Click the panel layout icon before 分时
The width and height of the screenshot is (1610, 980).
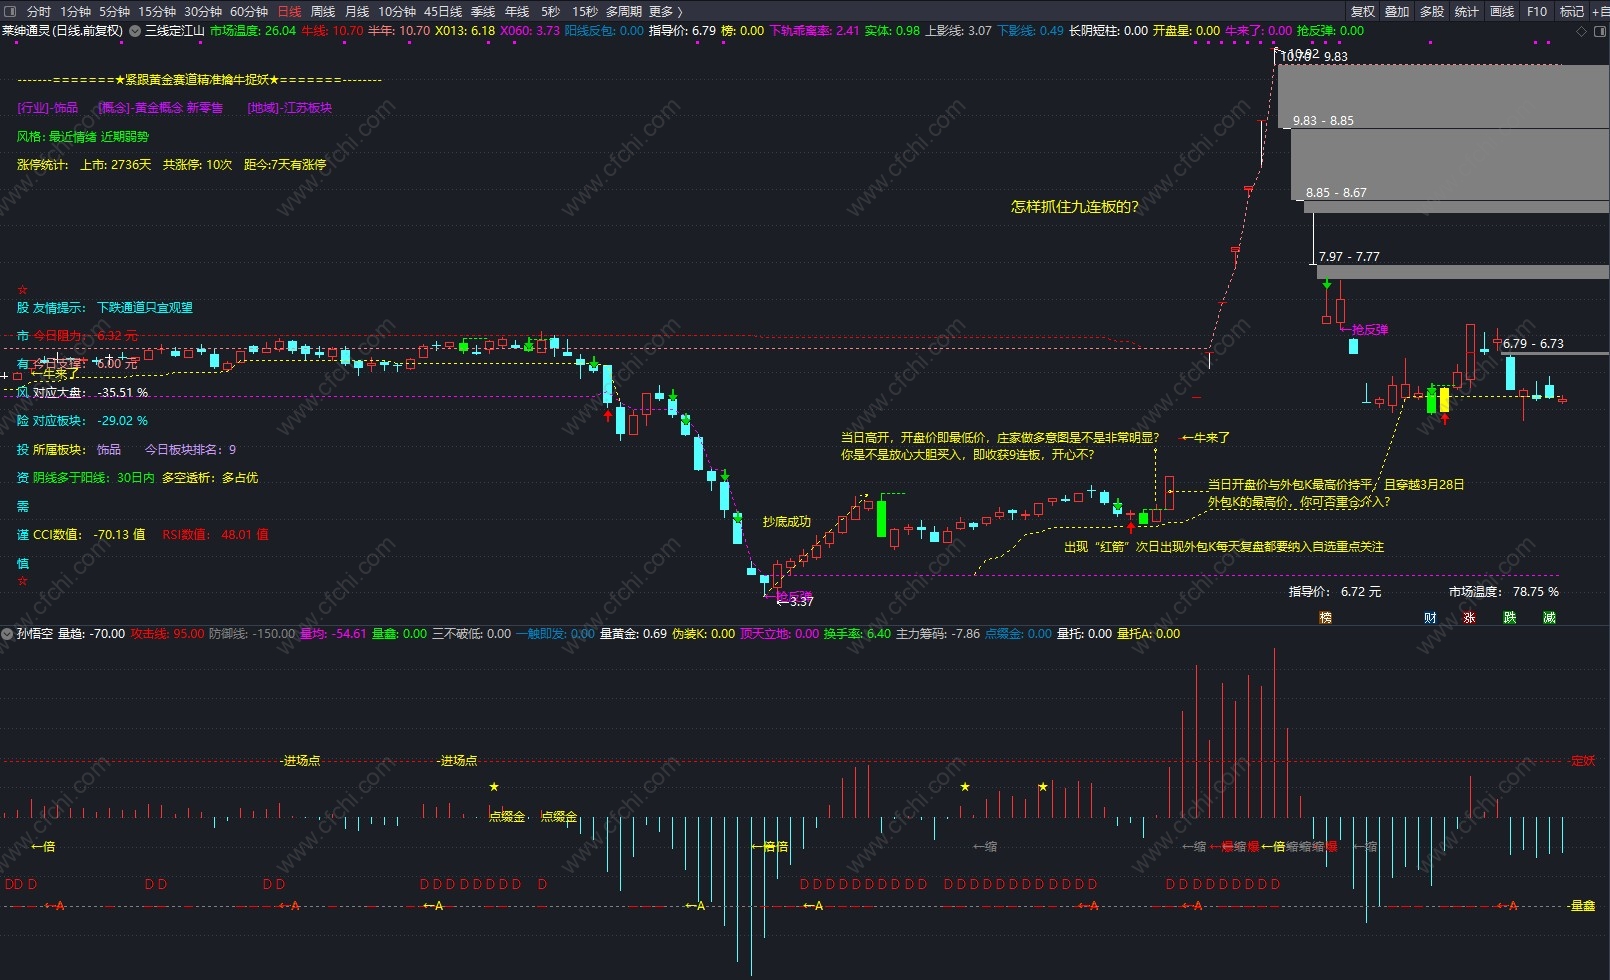tap(9, 11)
